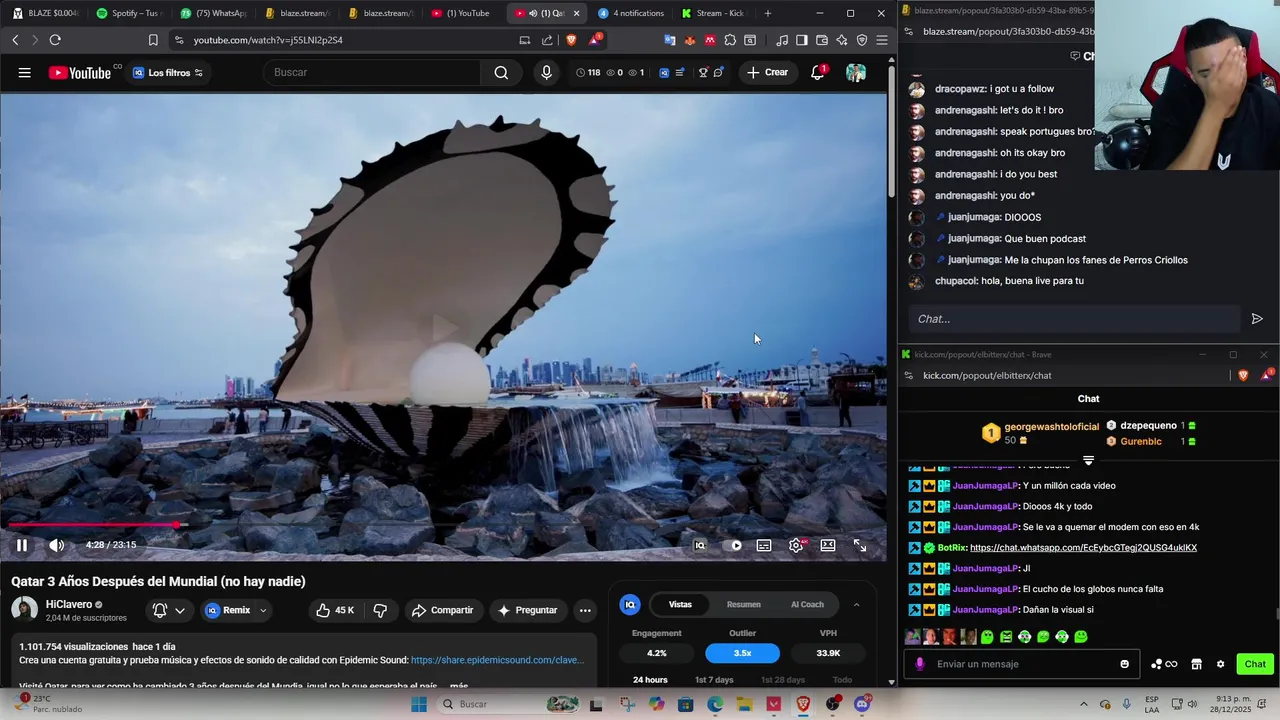Click Compartir share button

(x=442, y=610)
